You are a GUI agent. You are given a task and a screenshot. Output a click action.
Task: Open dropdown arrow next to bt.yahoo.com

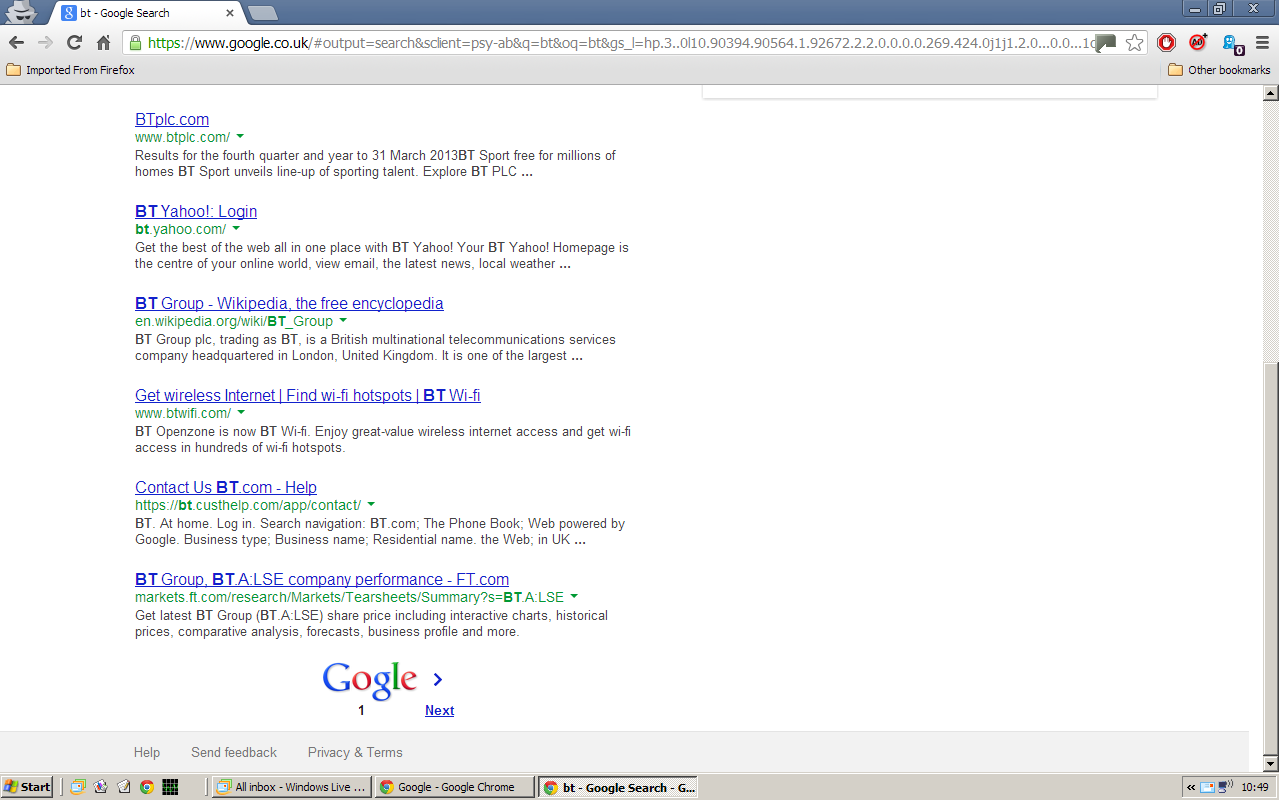coord(236,228)
